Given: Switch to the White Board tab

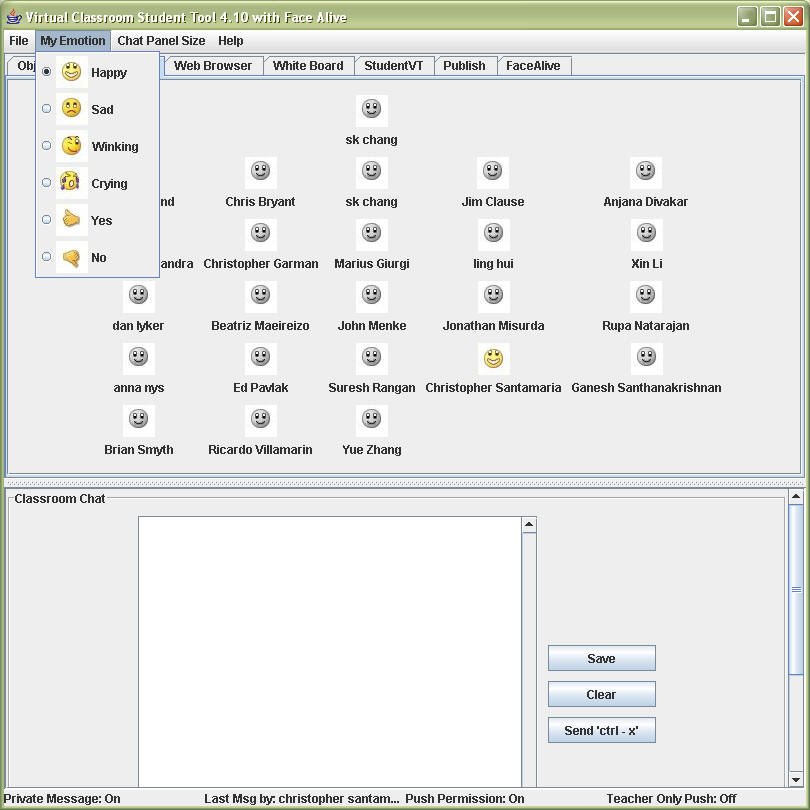Looking at the screenshot, I should click(308, 66).
